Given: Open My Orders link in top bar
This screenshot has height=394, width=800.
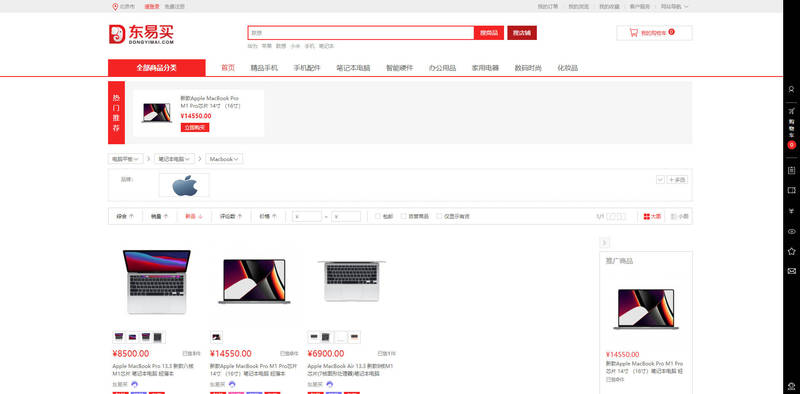Looking at the screenshot, I should [x=548, y=7].
